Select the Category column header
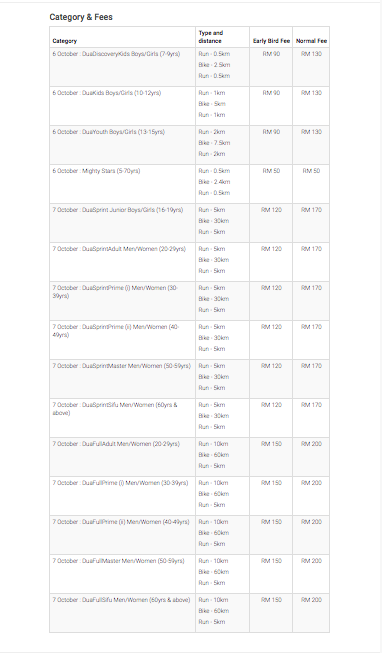 (x=65, y=41)
